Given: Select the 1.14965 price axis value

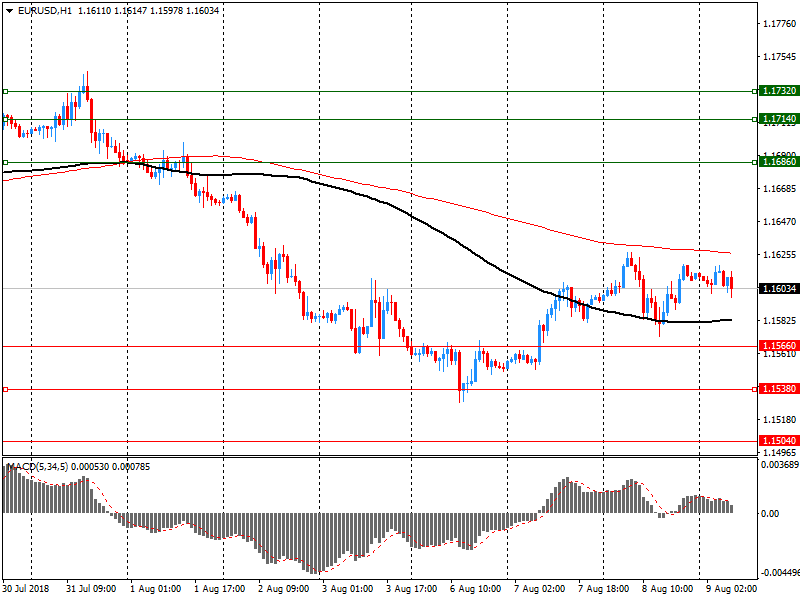Looking at the screenshot, I should tap(779, 453).
